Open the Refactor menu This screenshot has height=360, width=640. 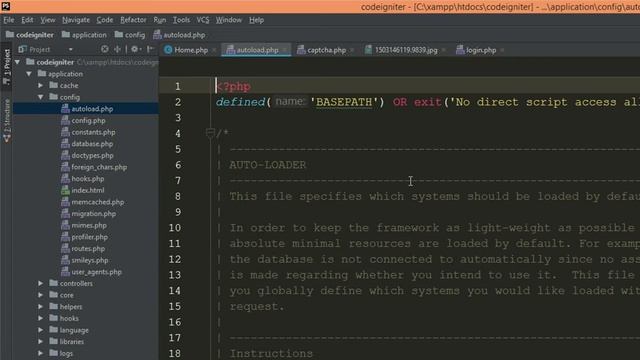pyautogui.click(x=133, y=20)
